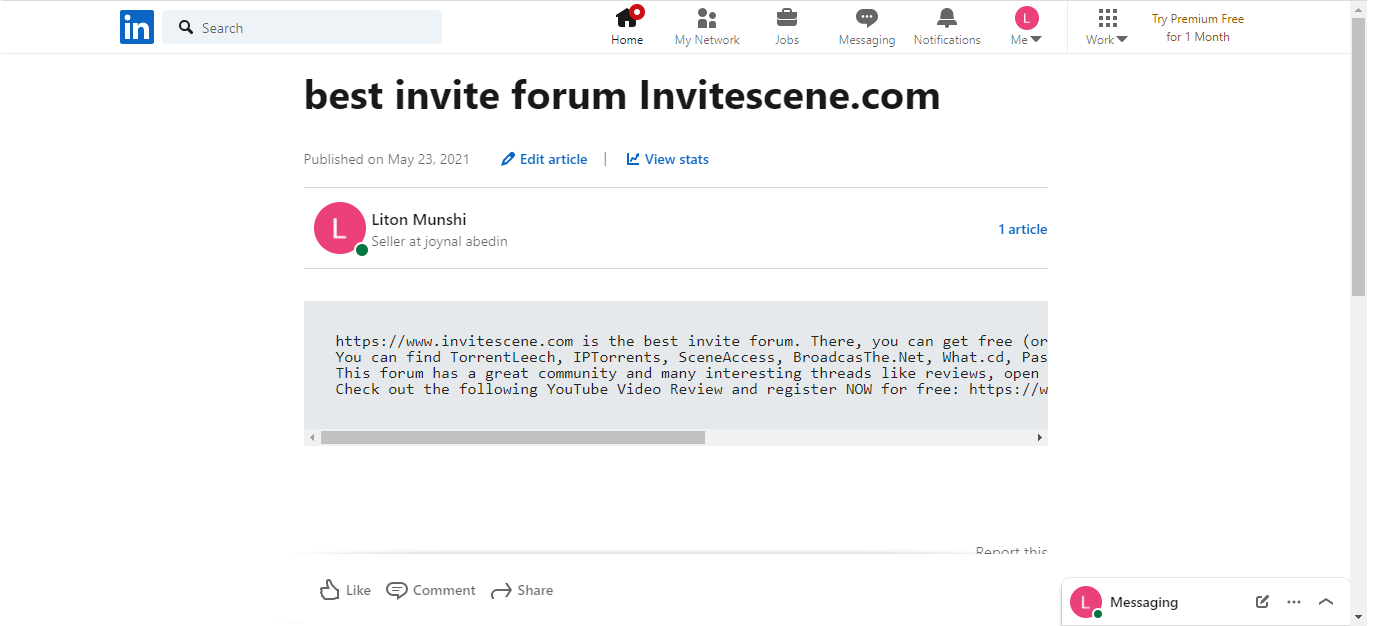This screenshot has width=1373, height=626.
Task: Open View stats for article
Action: coord(668,159)
